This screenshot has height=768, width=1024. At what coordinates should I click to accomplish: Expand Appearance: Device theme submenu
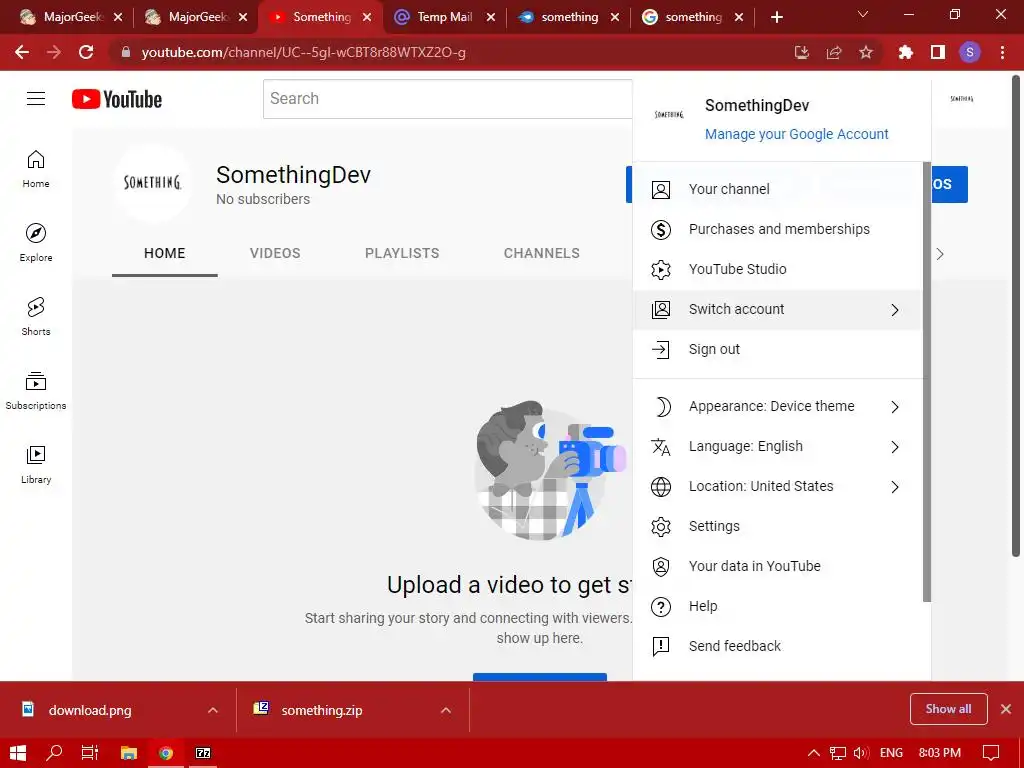coord(895,407)
